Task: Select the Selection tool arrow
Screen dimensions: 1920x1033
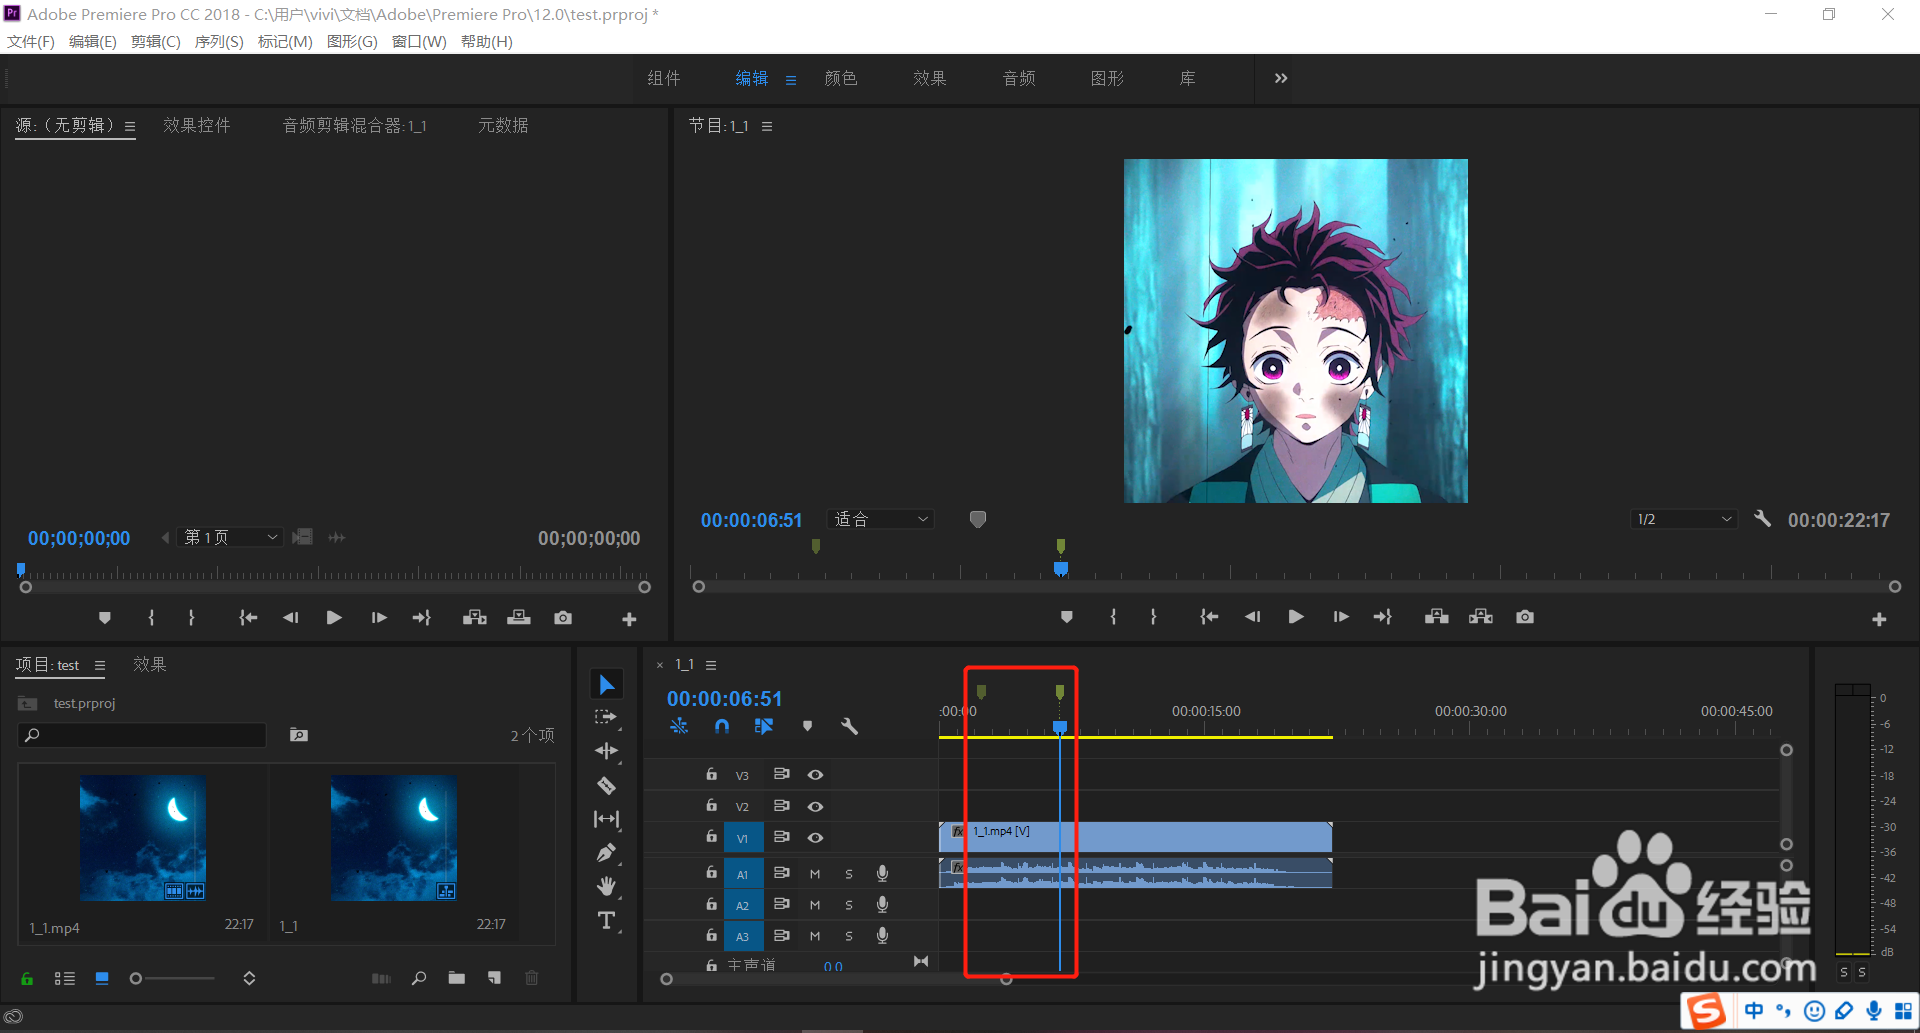Action: (606, 684)
